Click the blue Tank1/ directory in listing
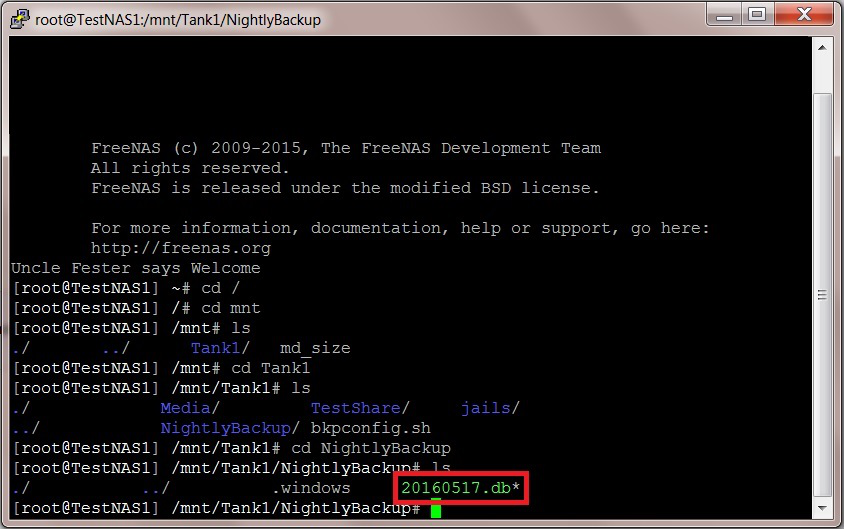 pos(215,348)
